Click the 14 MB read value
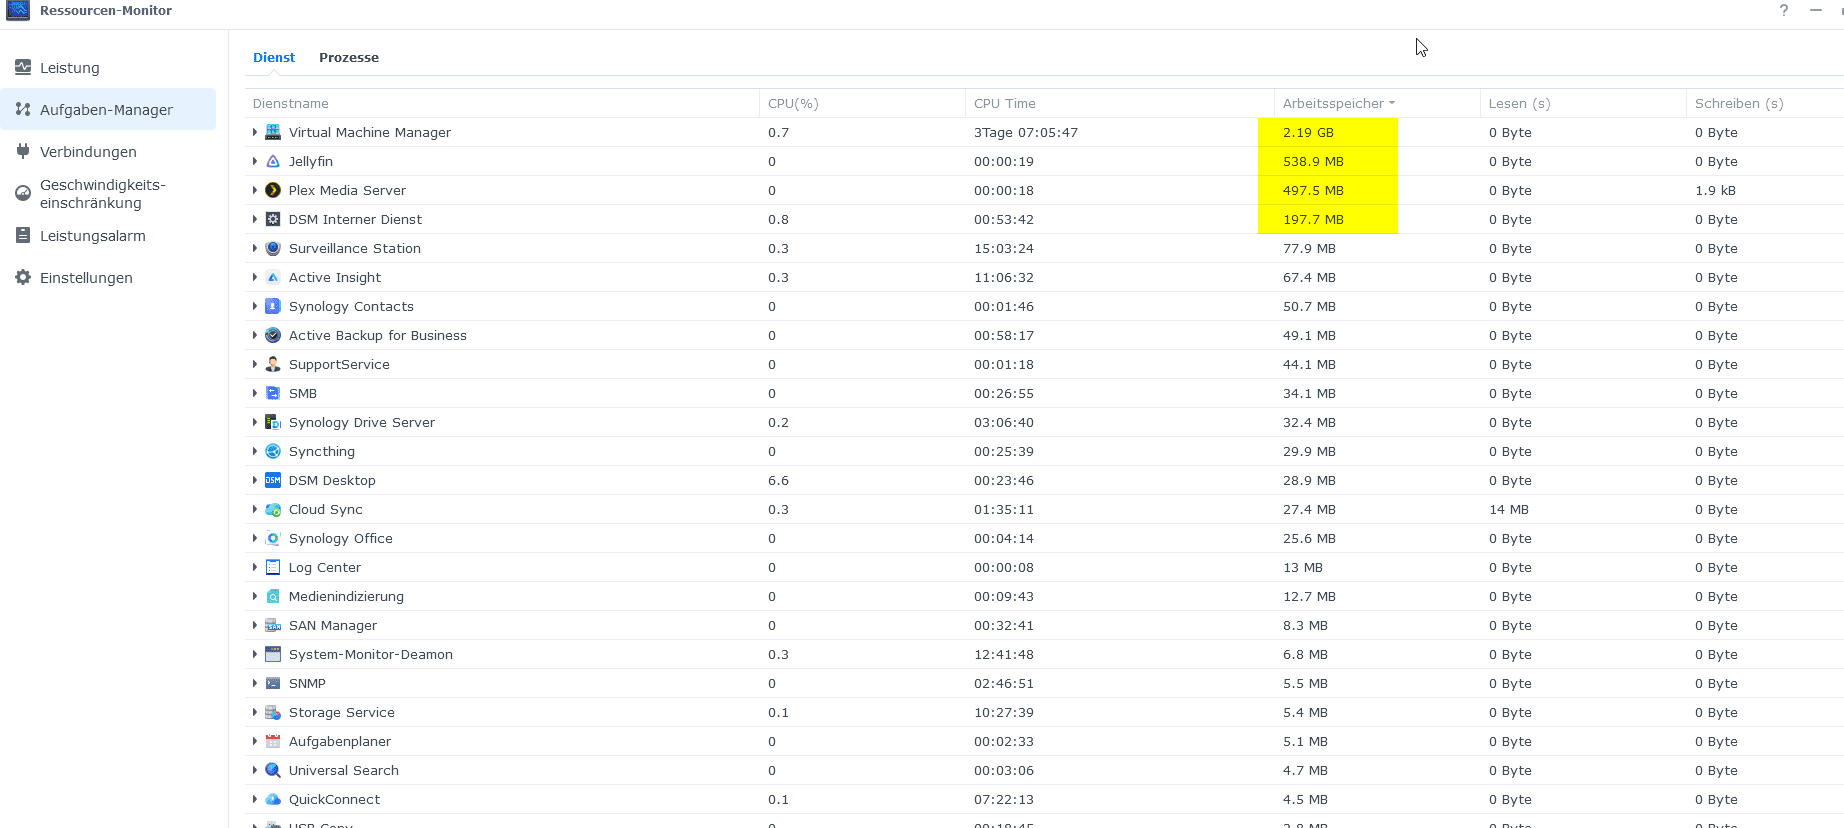This screenshot has height=828, width=1844. (1509, 509)
